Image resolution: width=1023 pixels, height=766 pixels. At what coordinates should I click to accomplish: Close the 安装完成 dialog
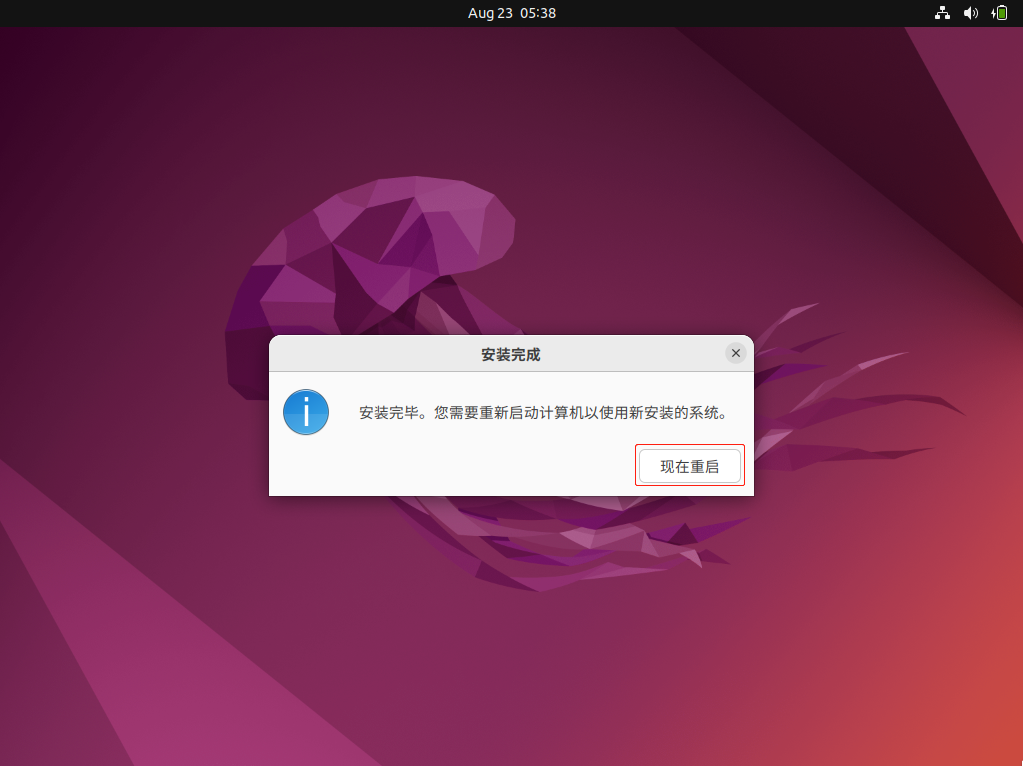coord(736,353)
